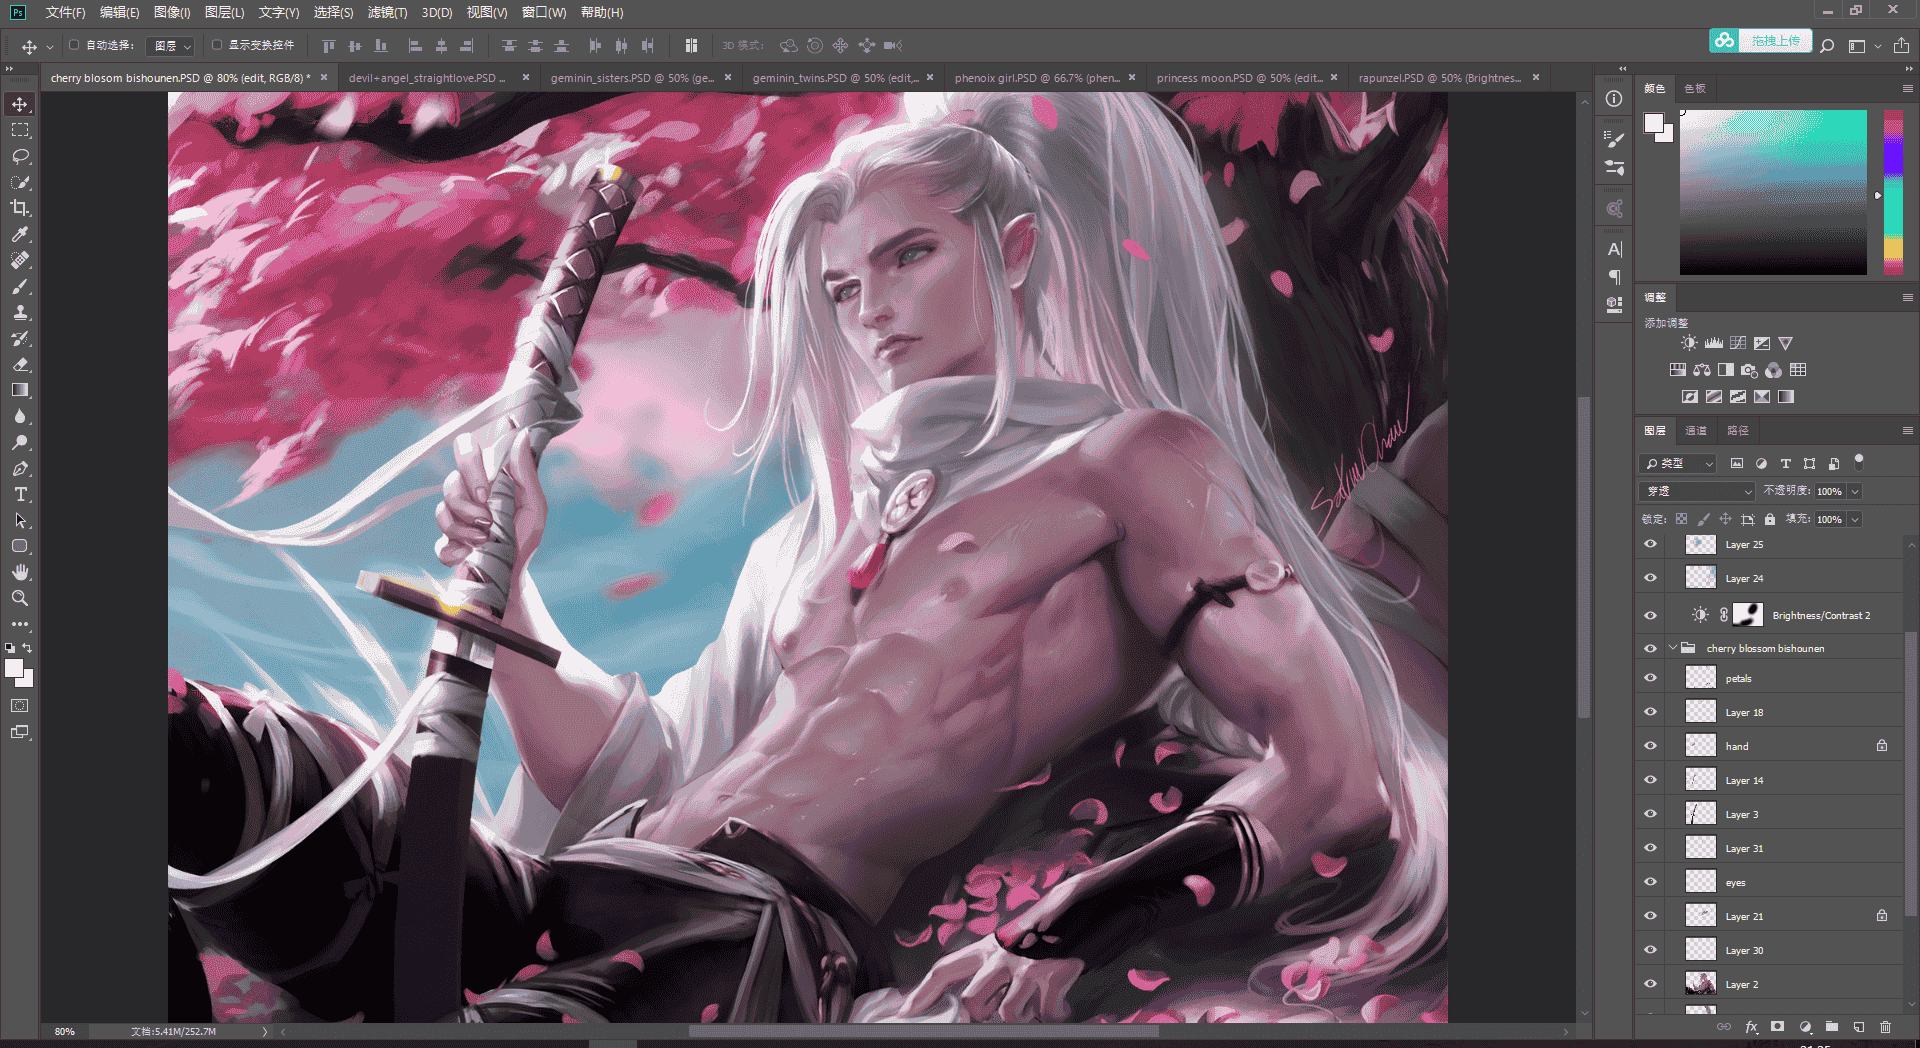Select the Lasso tool
The image size is (1920, 1048).
point(20,156)
